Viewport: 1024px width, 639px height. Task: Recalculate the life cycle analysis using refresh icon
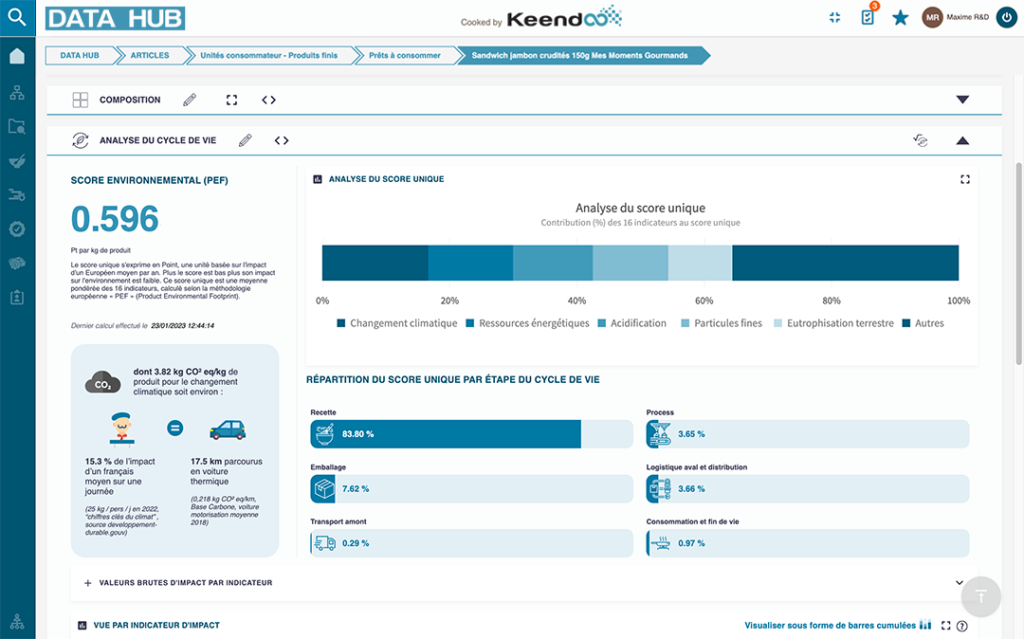(920, 140)
